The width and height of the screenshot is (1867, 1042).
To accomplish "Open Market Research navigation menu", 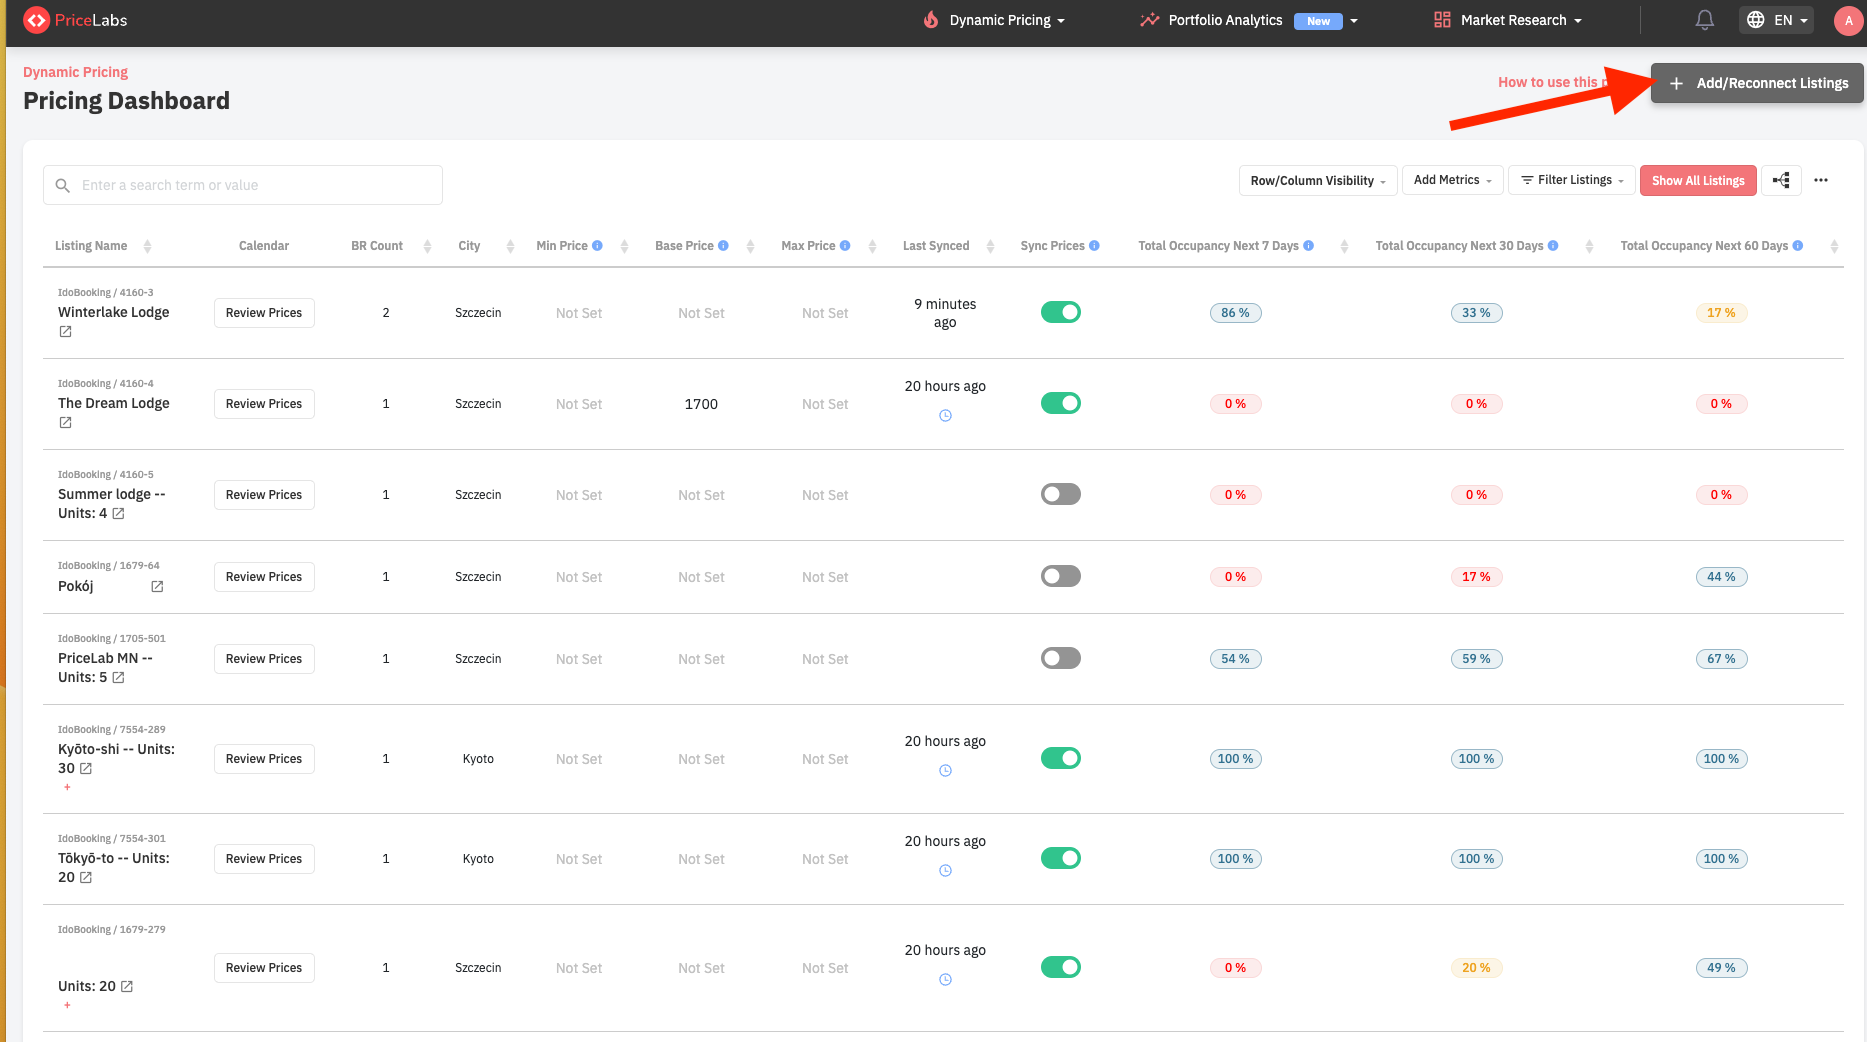I will point(1508,20).
